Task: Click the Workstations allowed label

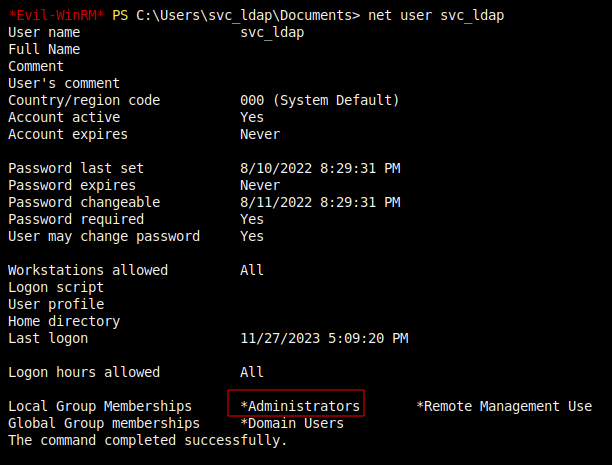Action: pos(88,270)
